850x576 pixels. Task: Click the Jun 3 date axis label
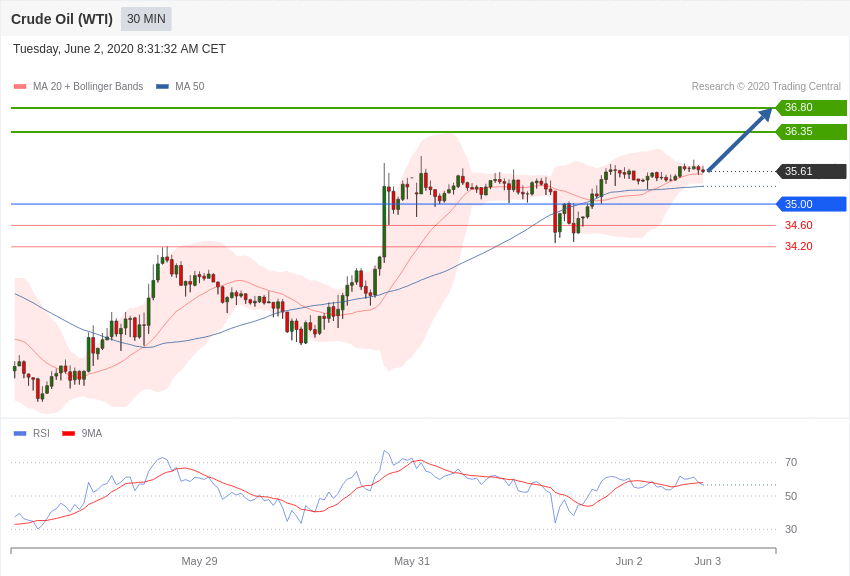[x=707, y=561]
